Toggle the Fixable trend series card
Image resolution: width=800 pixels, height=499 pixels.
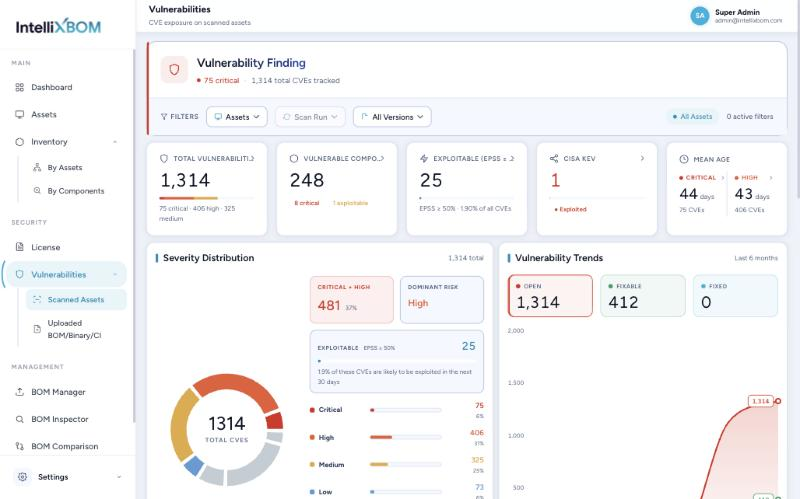click(x=643, y=296)
